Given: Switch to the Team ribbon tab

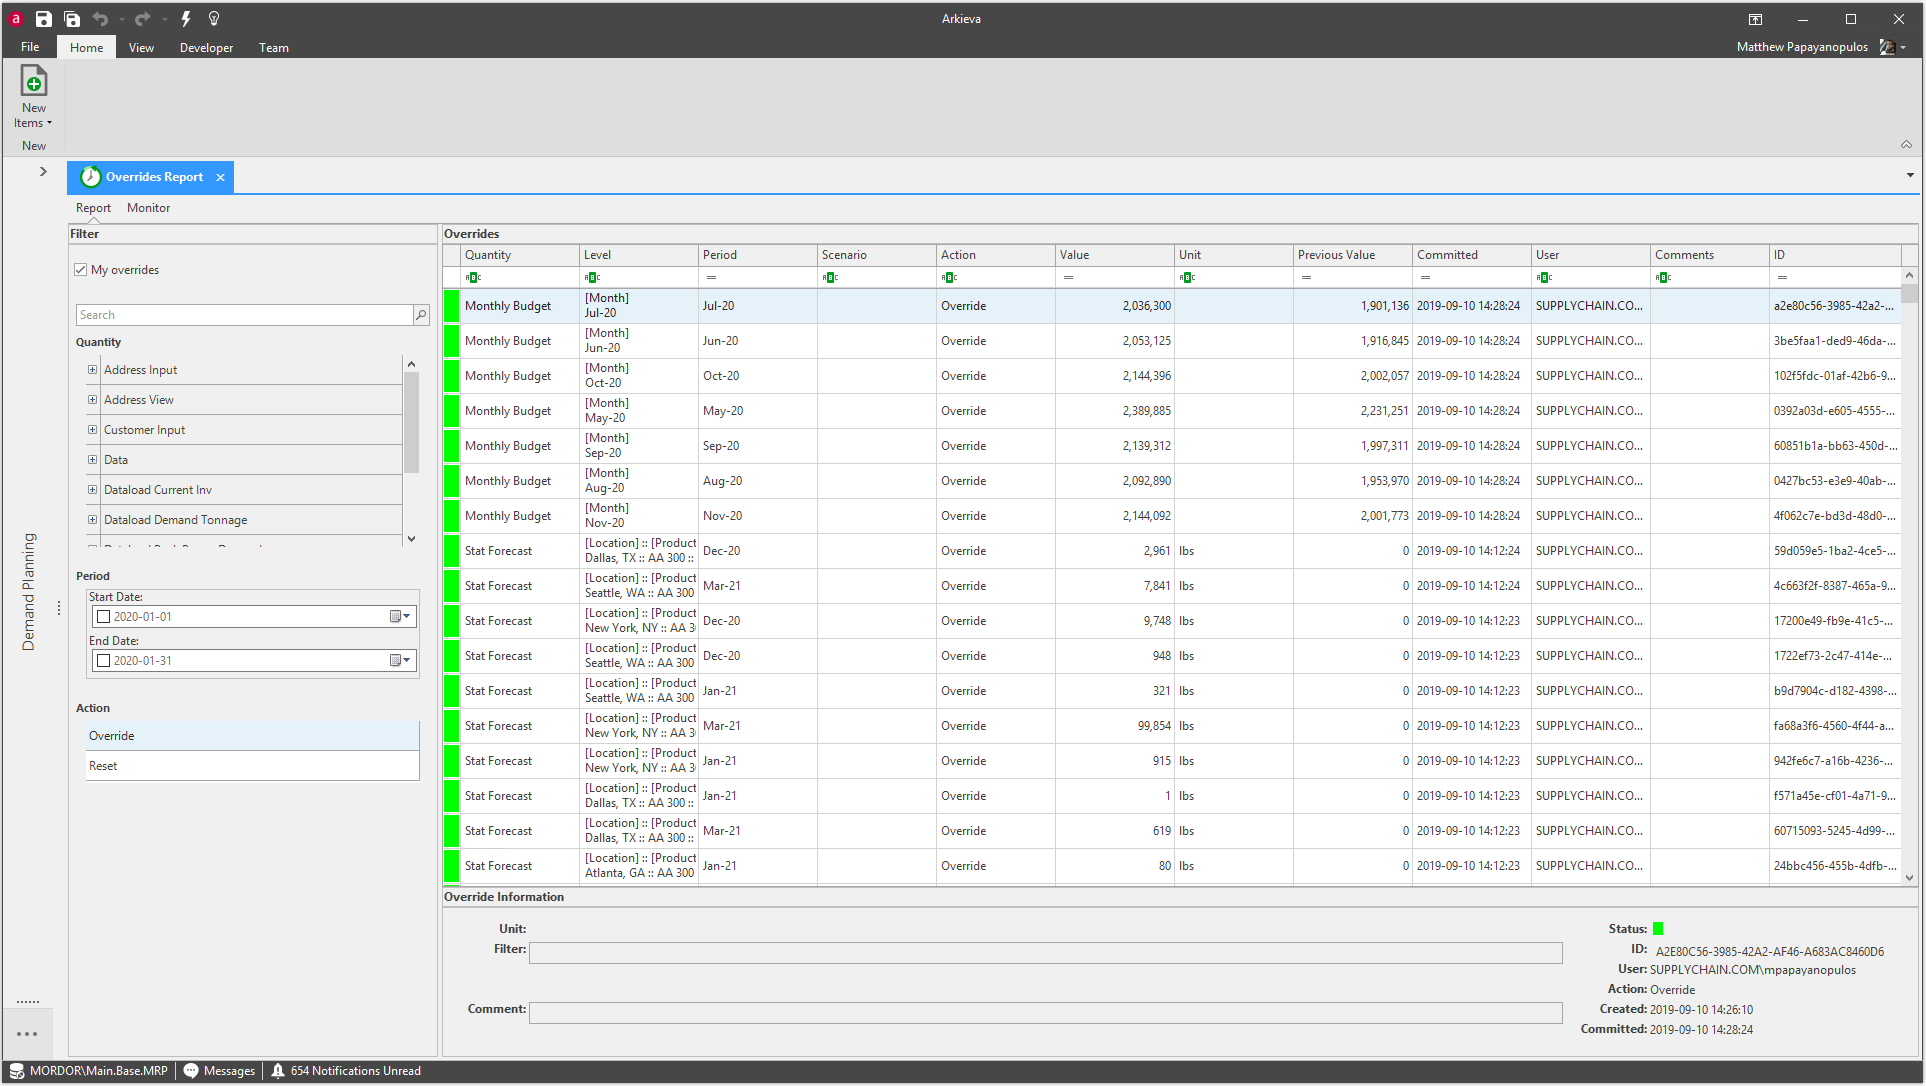Looking at the screenshot, I should click(x=273, y=47).
